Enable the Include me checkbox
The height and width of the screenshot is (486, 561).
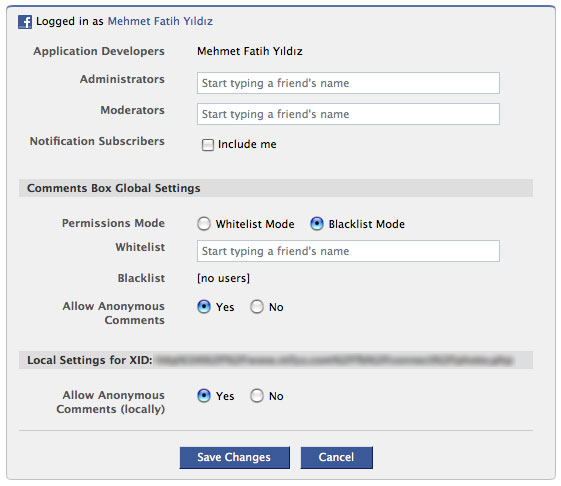[208, 145]
